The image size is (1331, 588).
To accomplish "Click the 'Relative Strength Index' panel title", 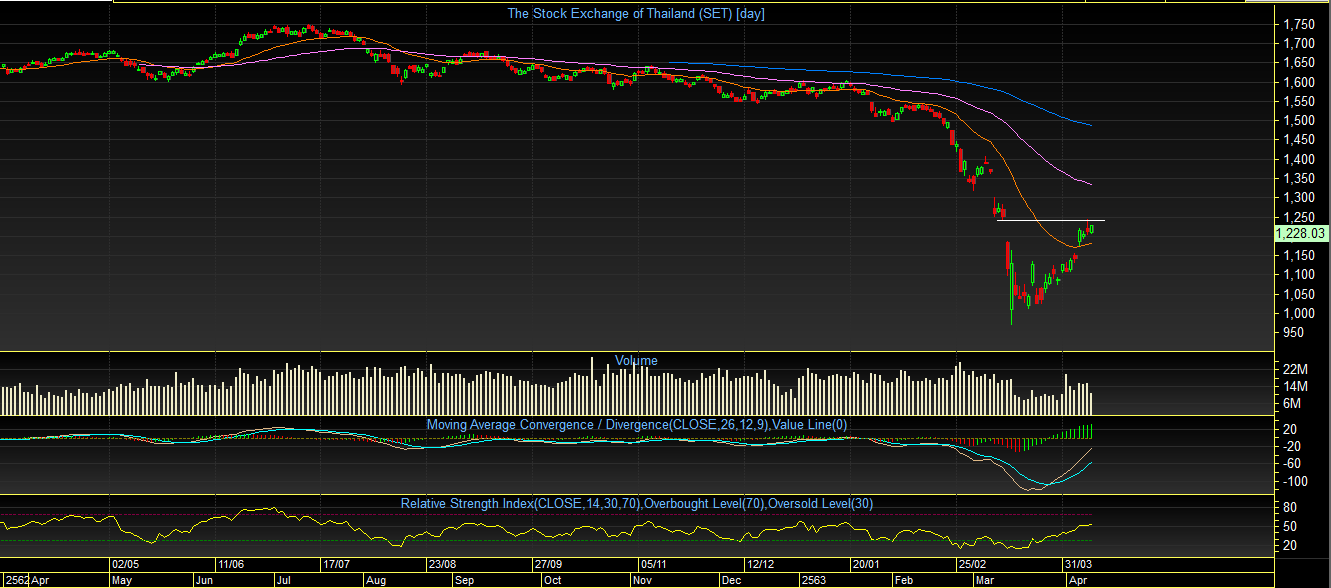I will [x=637, y=503].
